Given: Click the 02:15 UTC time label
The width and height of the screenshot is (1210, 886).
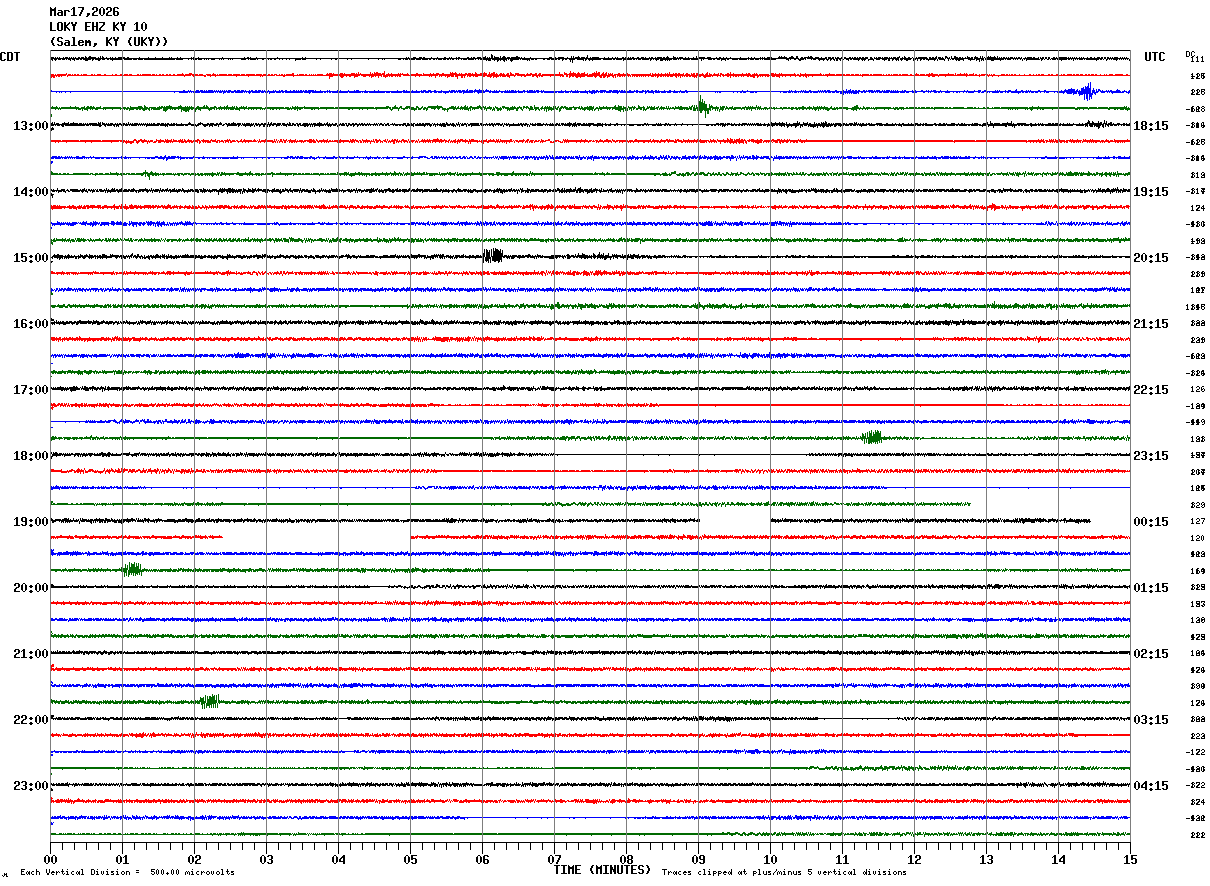Looking at the screenshot, I should 1151,654.
